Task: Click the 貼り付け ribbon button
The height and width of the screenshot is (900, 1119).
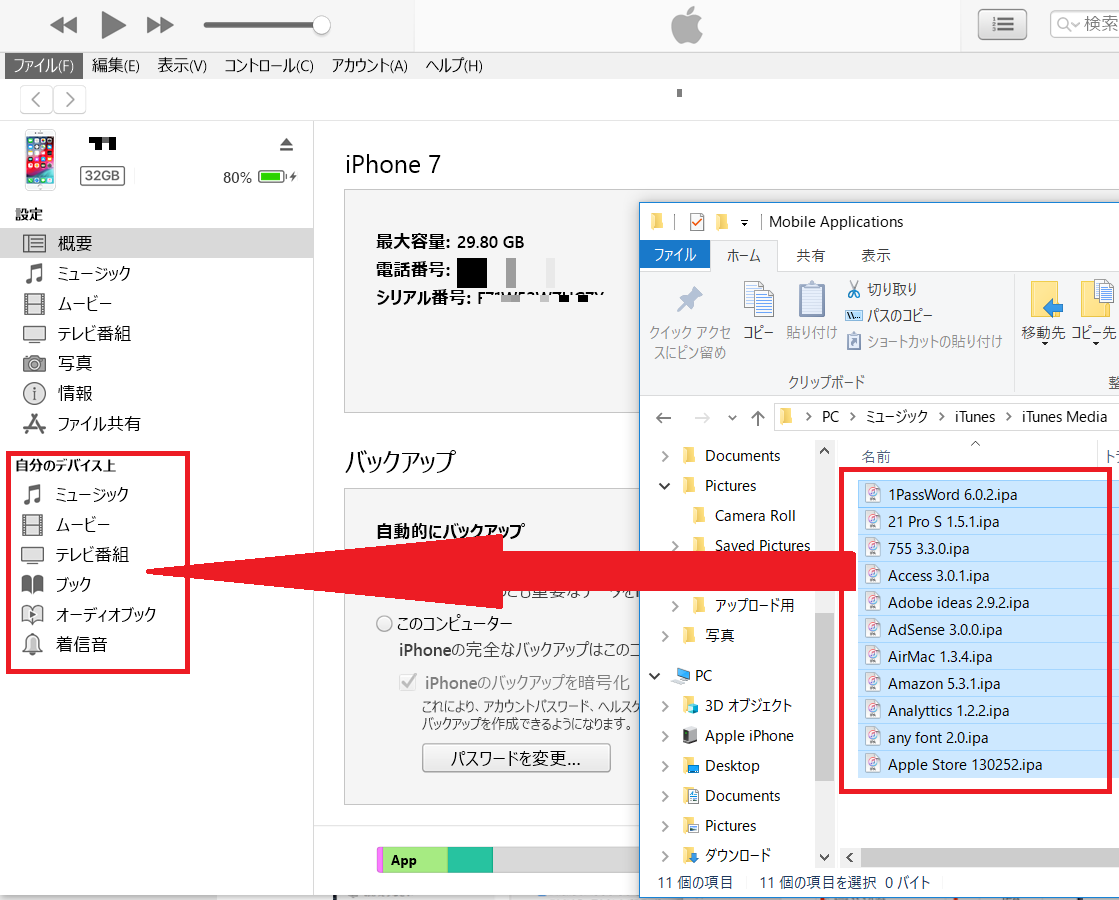Action: (x=811, y=310)
